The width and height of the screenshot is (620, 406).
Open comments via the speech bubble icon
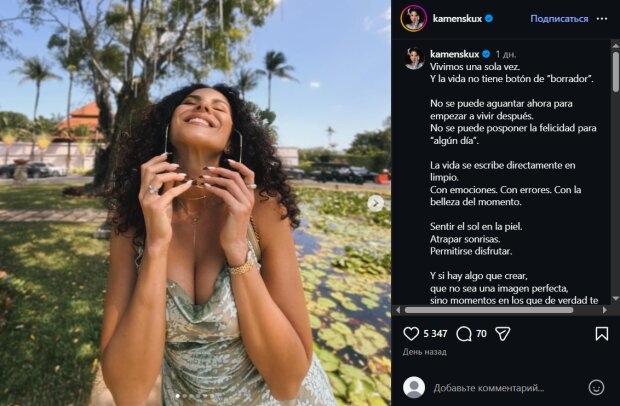point(464,334)
